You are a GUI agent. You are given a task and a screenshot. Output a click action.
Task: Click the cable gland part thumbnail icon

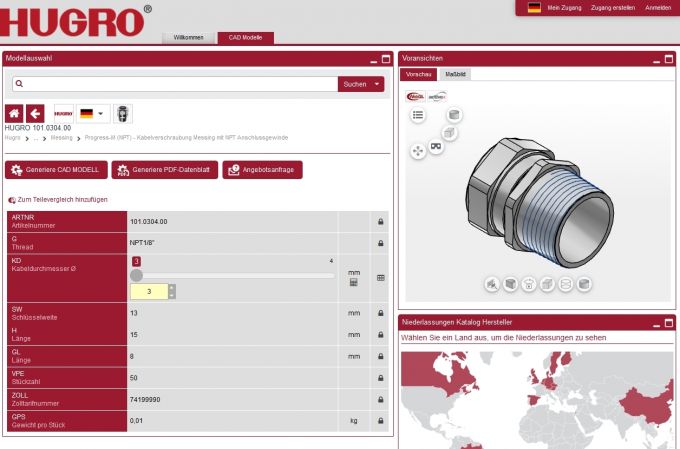coord(122,113)
